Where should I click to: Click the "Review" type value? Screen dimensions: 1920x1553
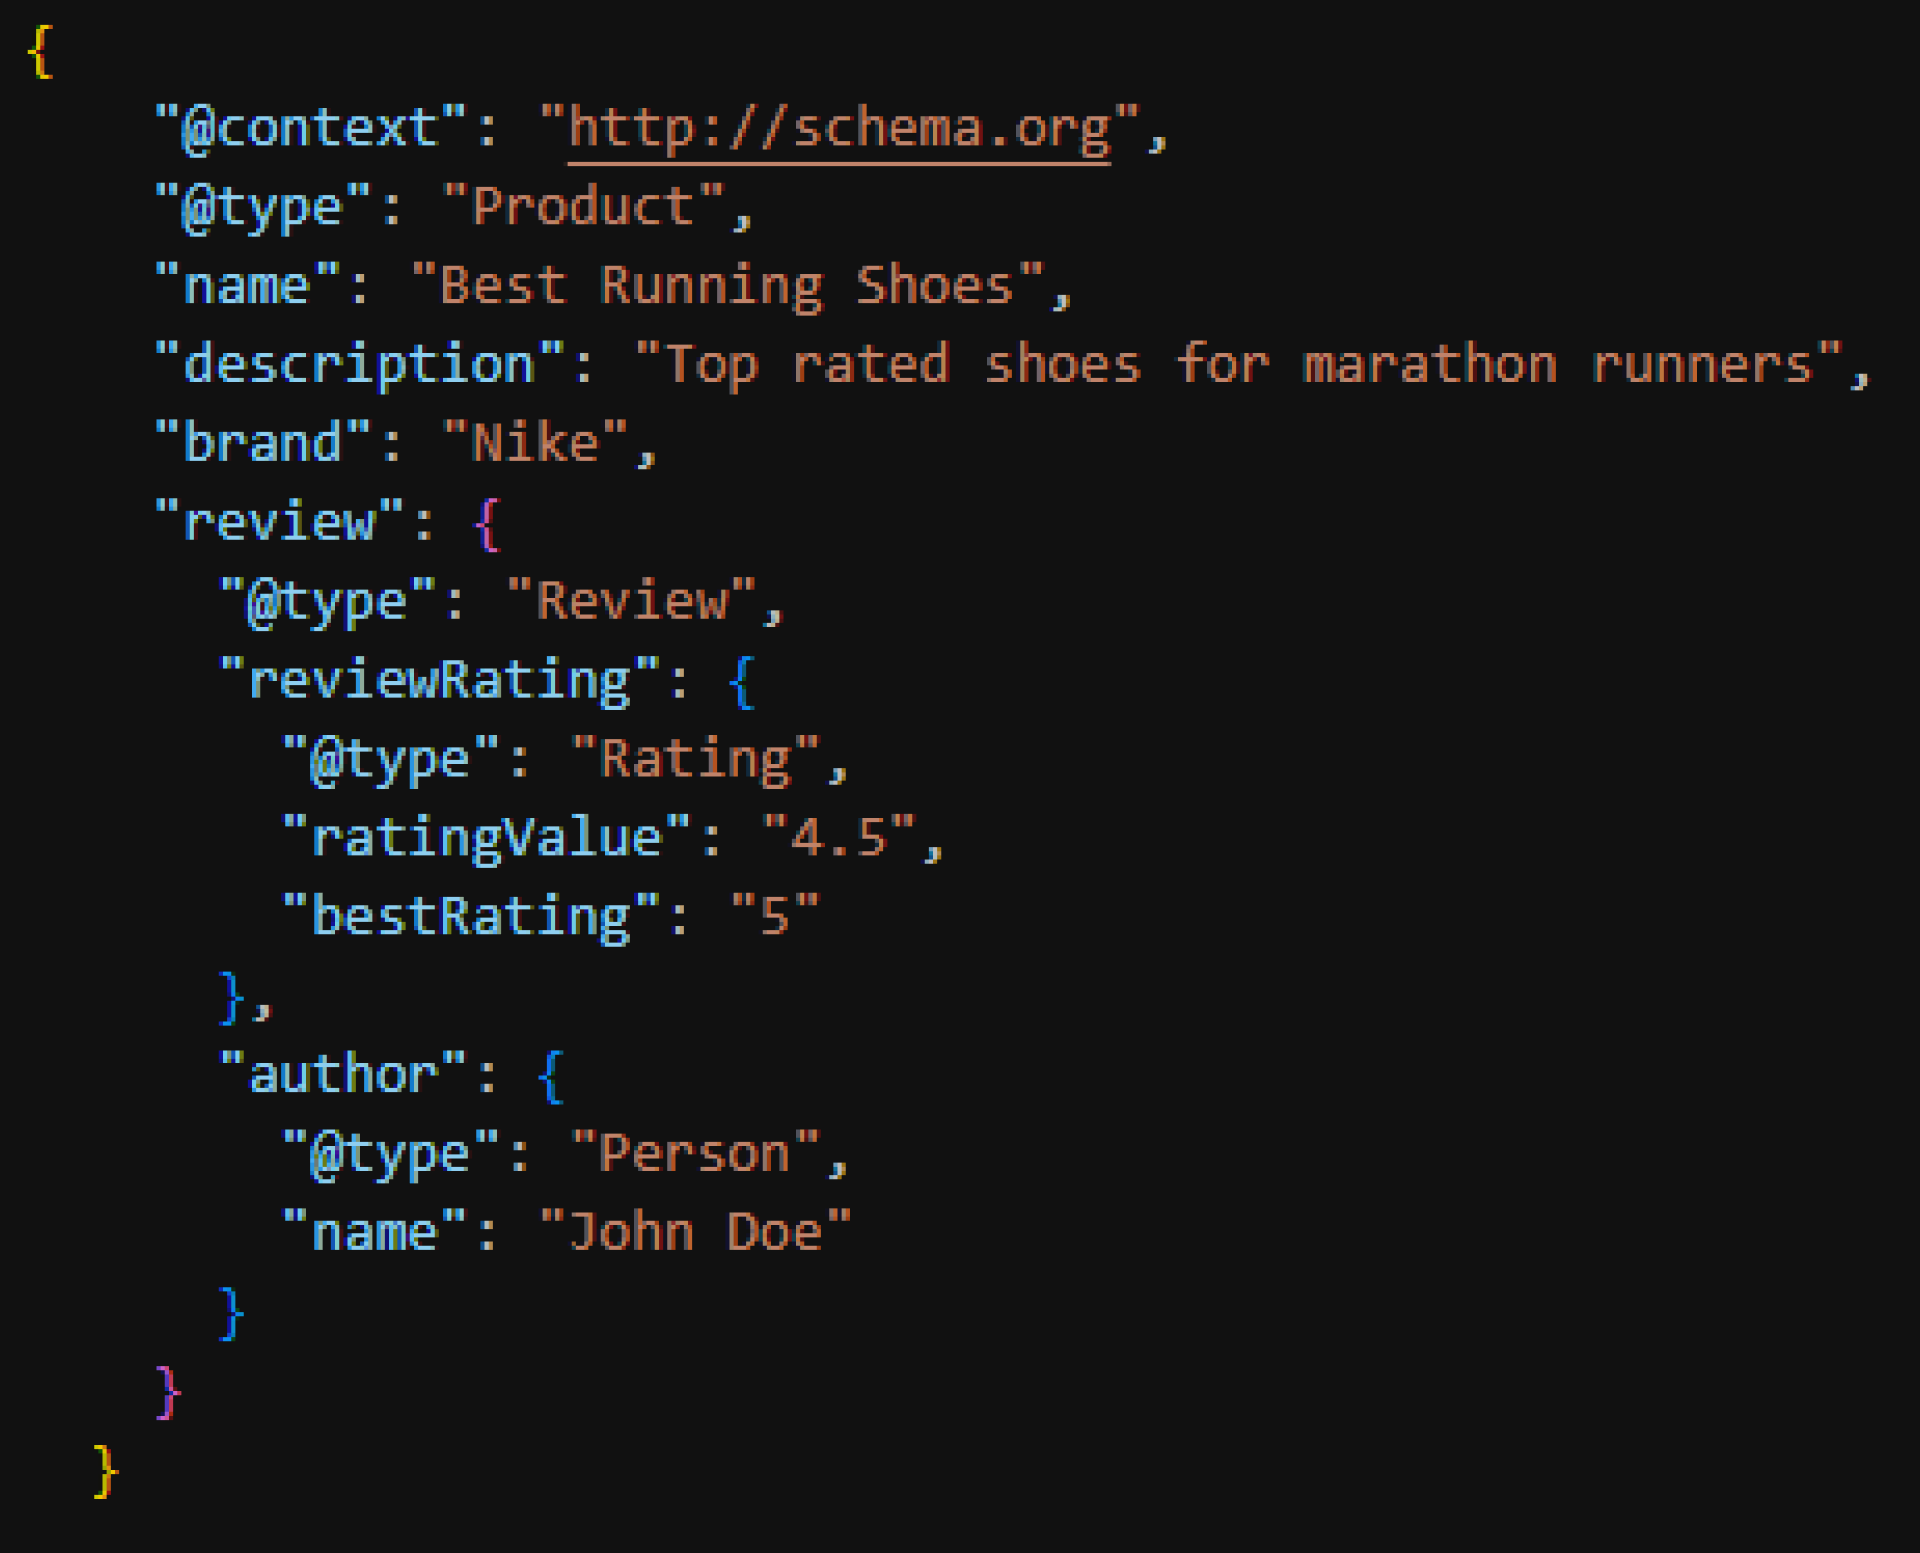[x=631, y=603]
